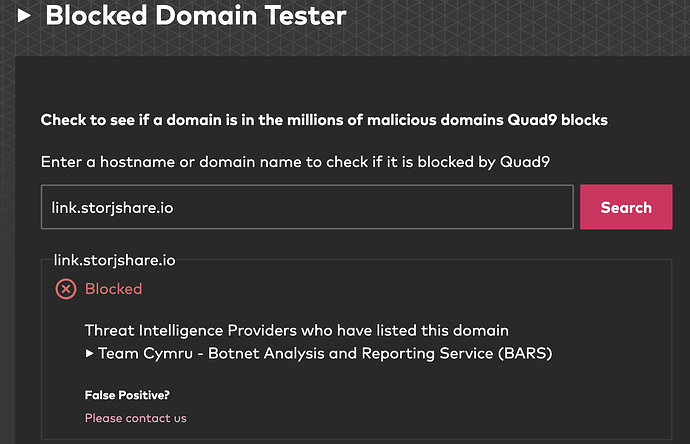Click the red circled X blocked icon
The width and height of the screenshot is (690, 444).
[x=66, y=289]
